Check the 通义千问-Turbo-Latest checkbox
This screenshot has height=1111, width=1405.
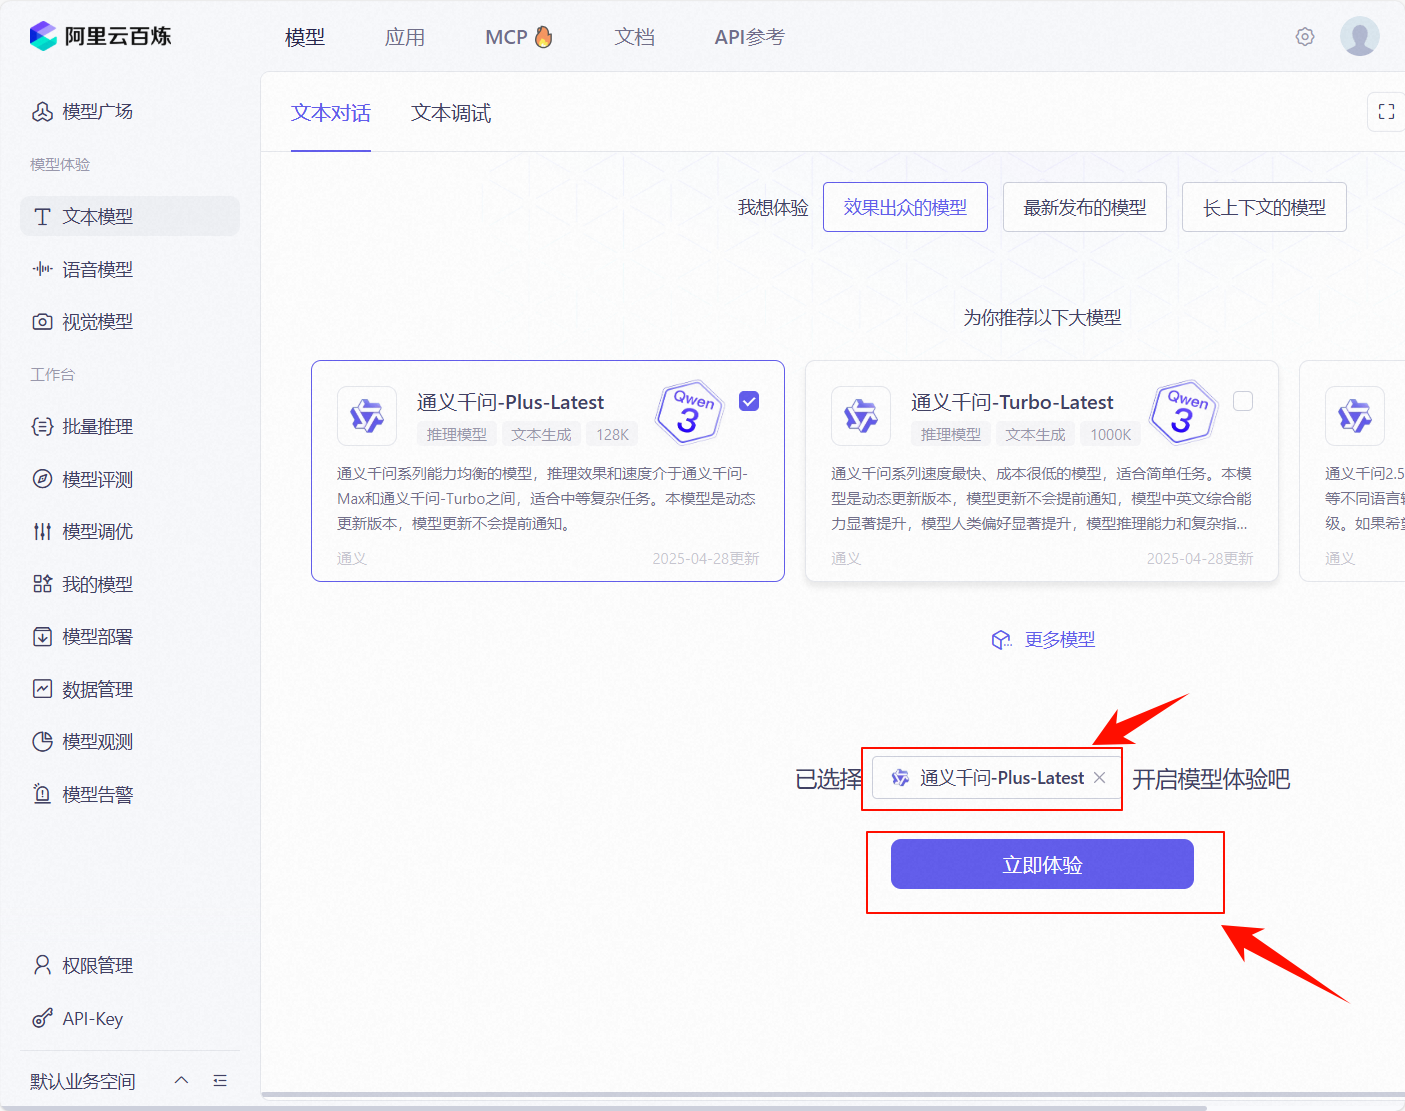tap(1243, 401)
